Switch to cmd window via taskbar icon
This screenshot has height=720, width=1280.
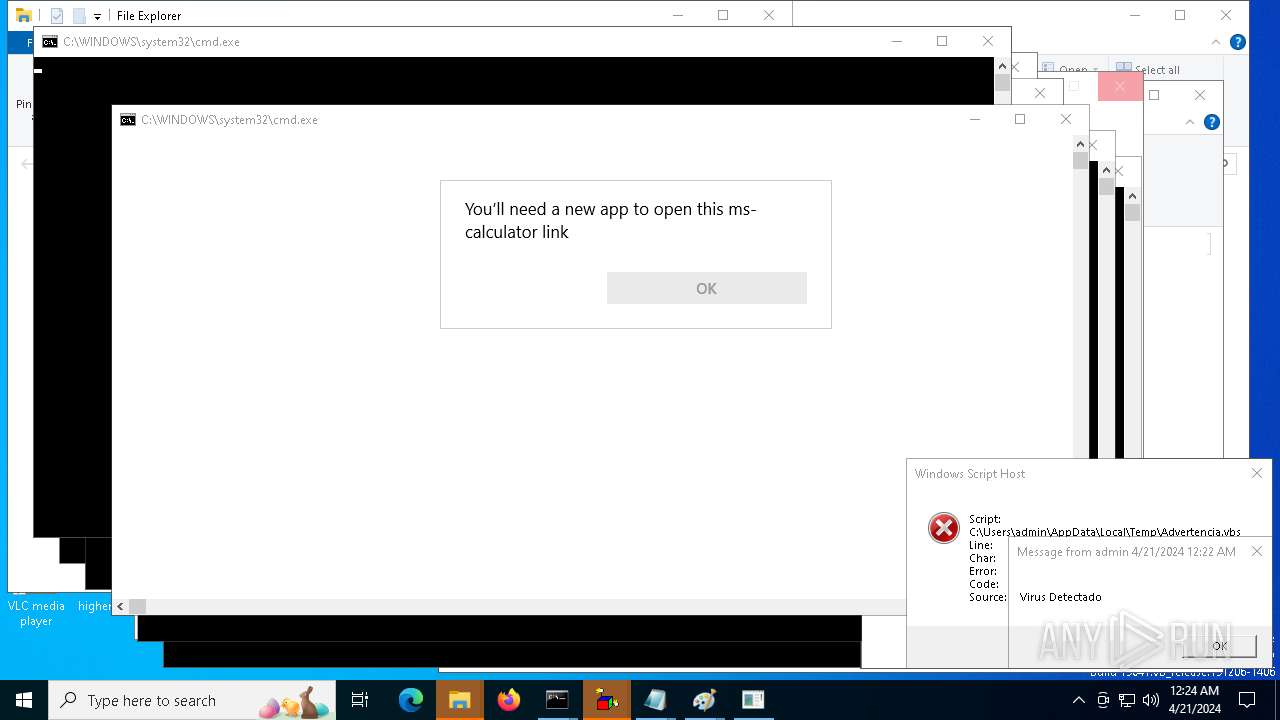tap(557, 700)
